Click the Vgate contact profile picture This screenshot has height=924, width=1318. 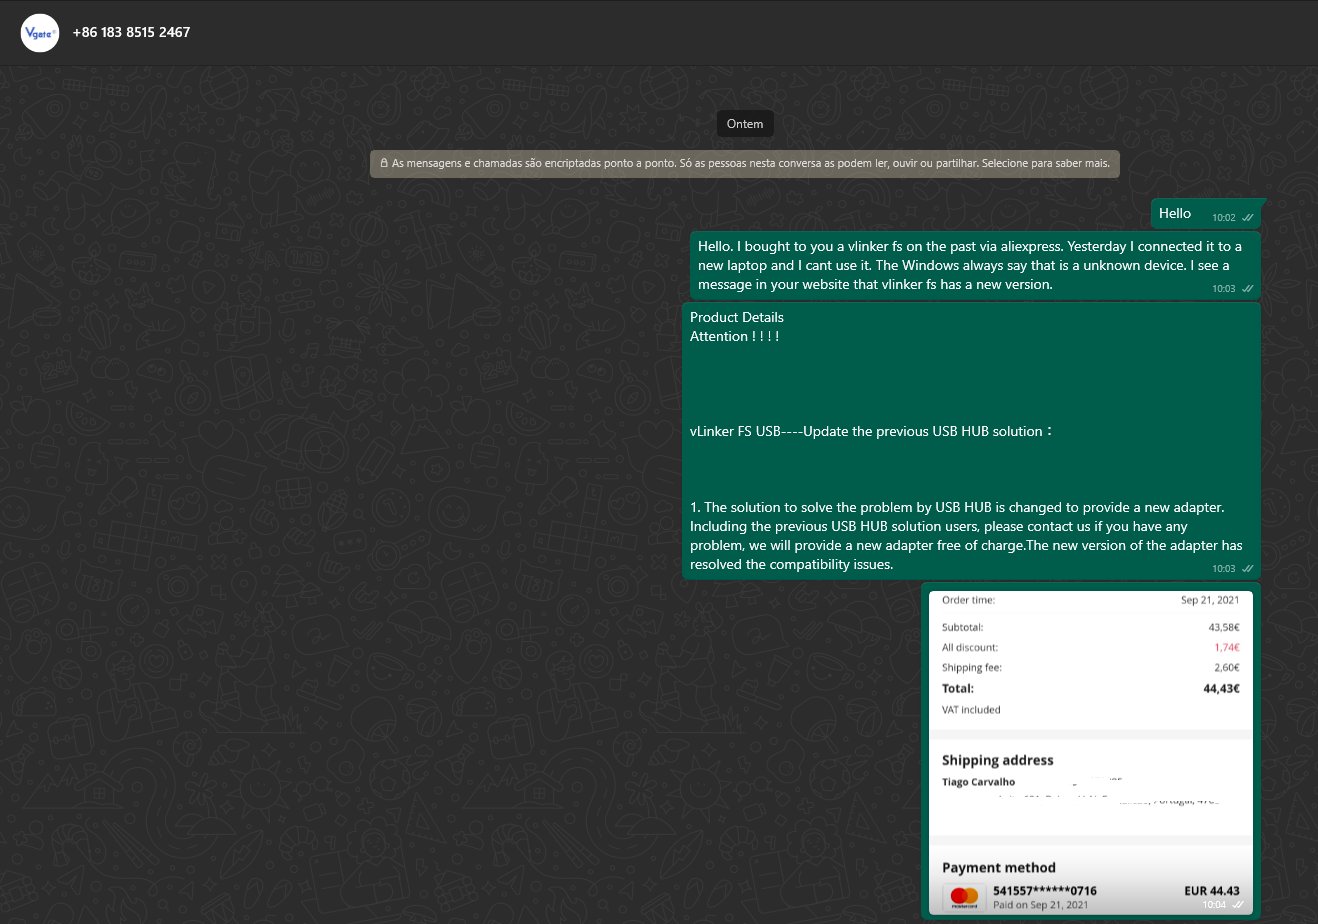(40, 32)
